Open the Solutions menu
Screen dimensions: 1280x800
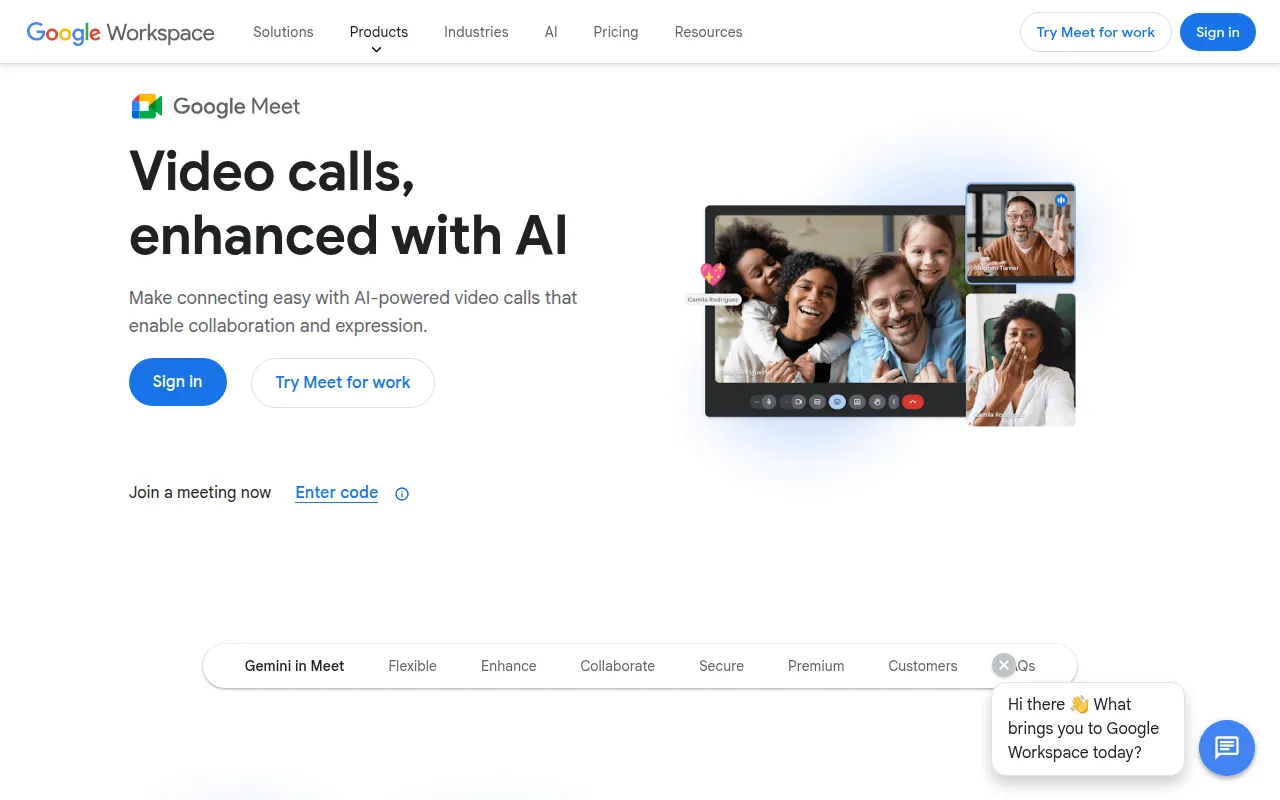283,32
